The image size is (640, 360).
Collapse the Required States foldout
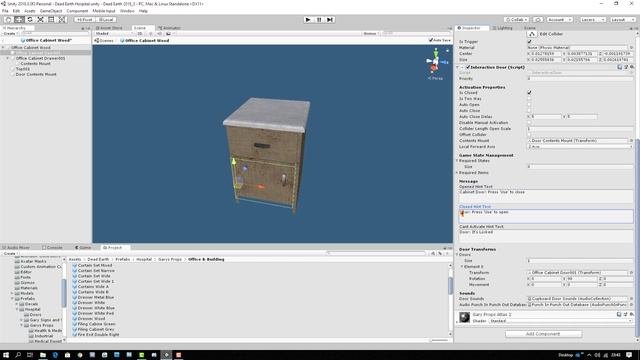pos(457,161)
